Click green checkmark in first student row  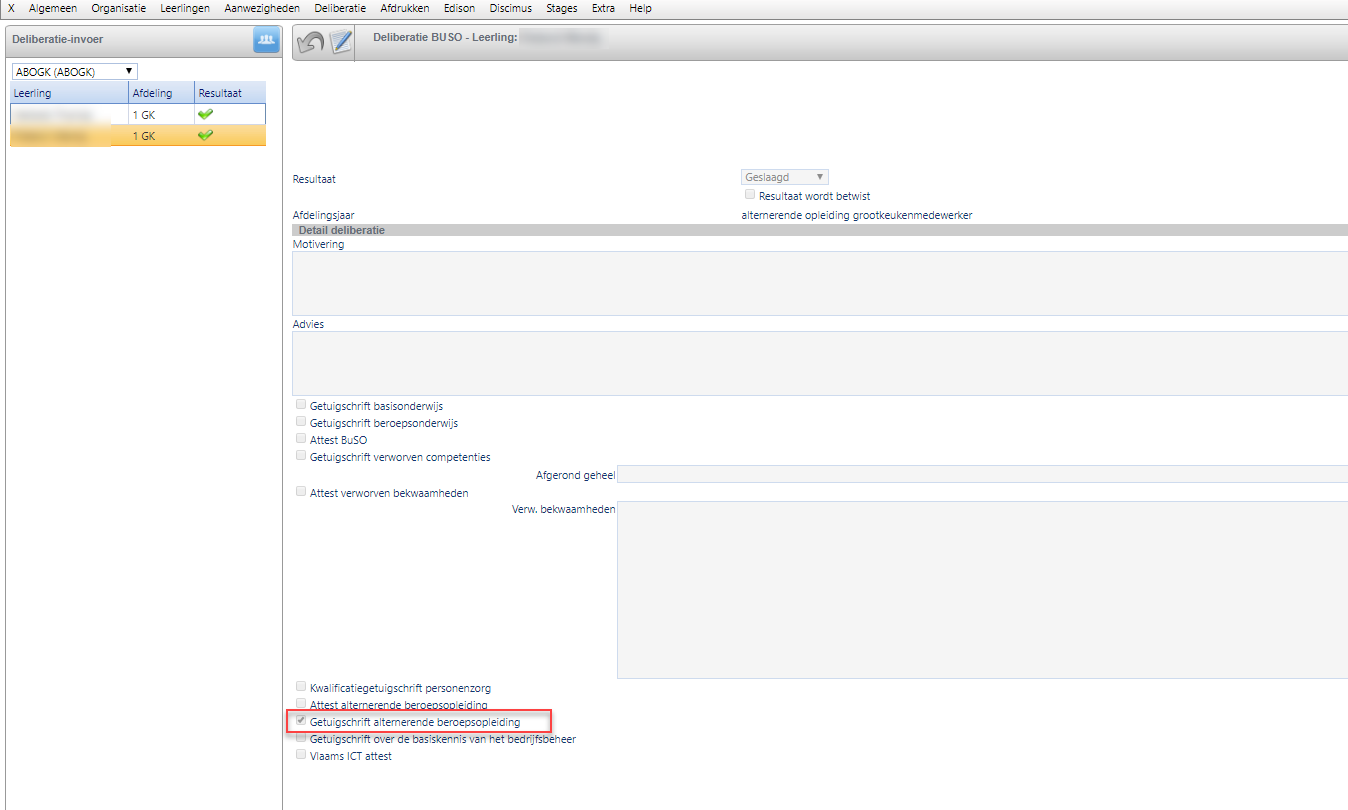(x=206, y=115)
